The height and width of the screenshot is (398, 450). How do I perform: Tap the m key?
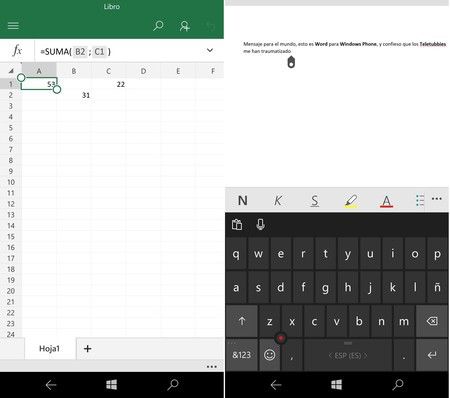pyautogui.click(x=404, y=321)
